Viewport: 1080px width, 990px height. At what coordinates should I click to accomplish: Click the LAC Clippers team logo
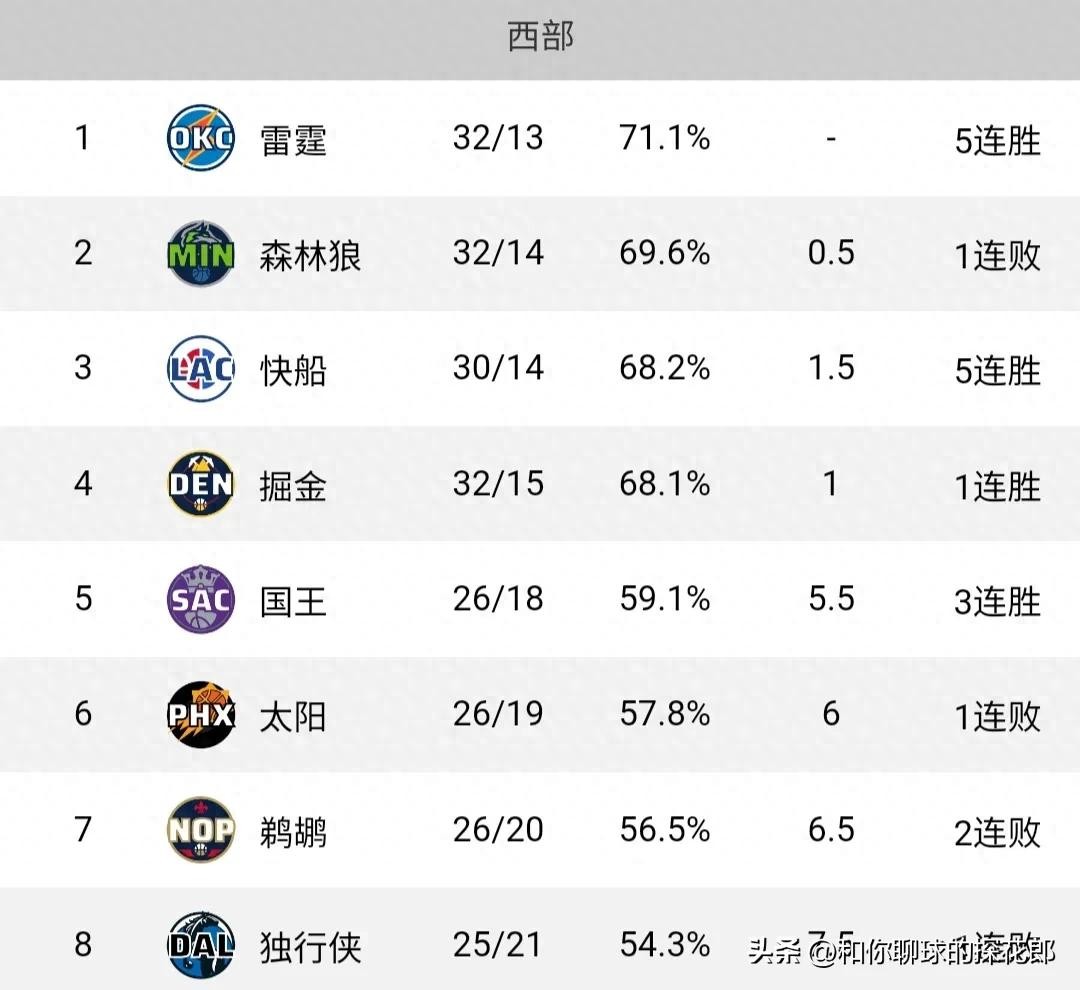(x=200, y=369)
